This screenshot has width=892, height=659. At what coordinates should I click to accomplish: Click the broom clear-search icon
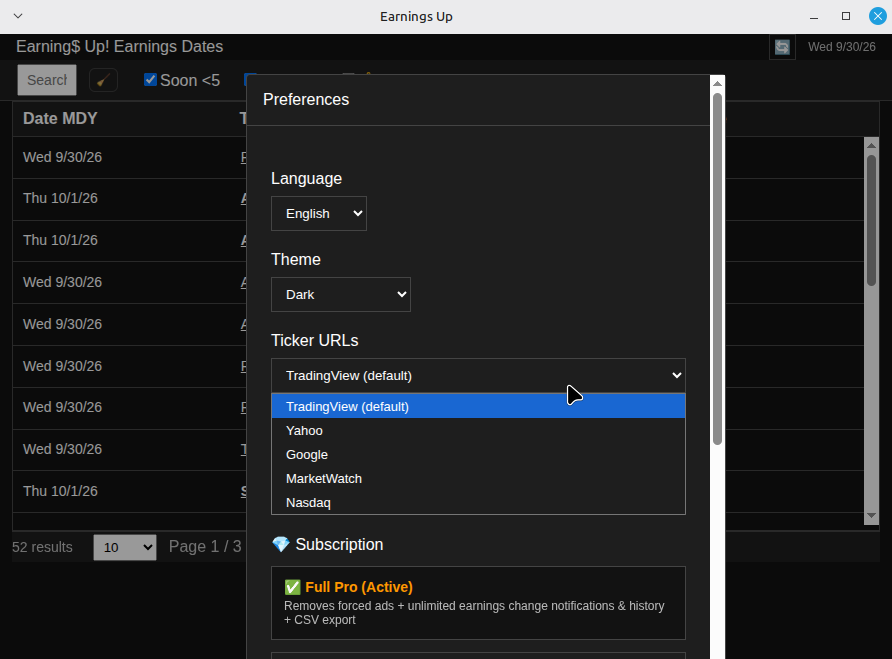click(x=104, y=80)
